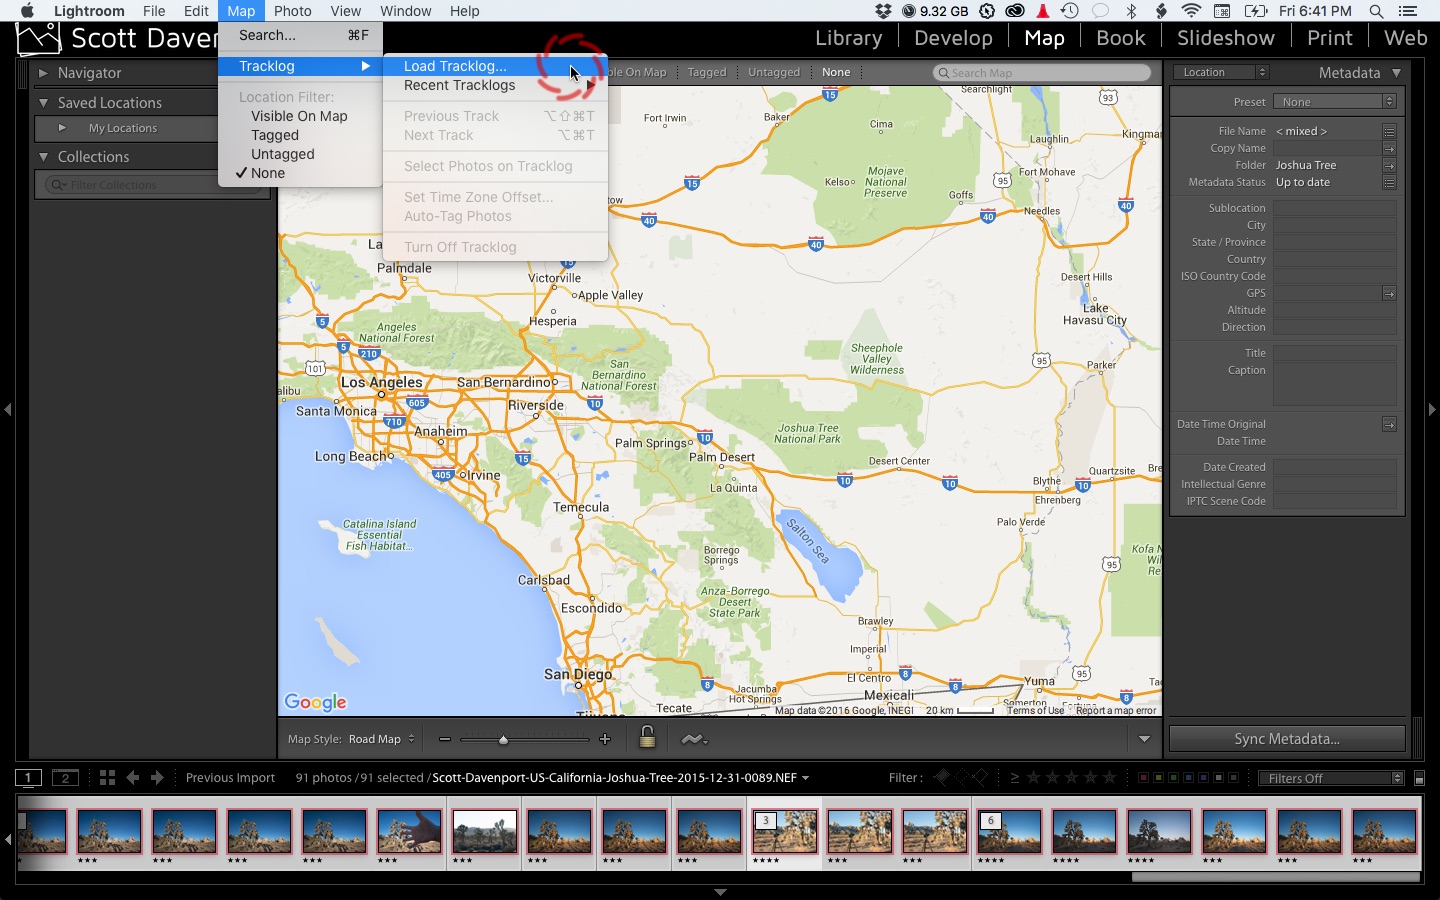Click the filmstrip Go Back arrow
This screenshot has width=1440, height=900.
pos(133,777)
